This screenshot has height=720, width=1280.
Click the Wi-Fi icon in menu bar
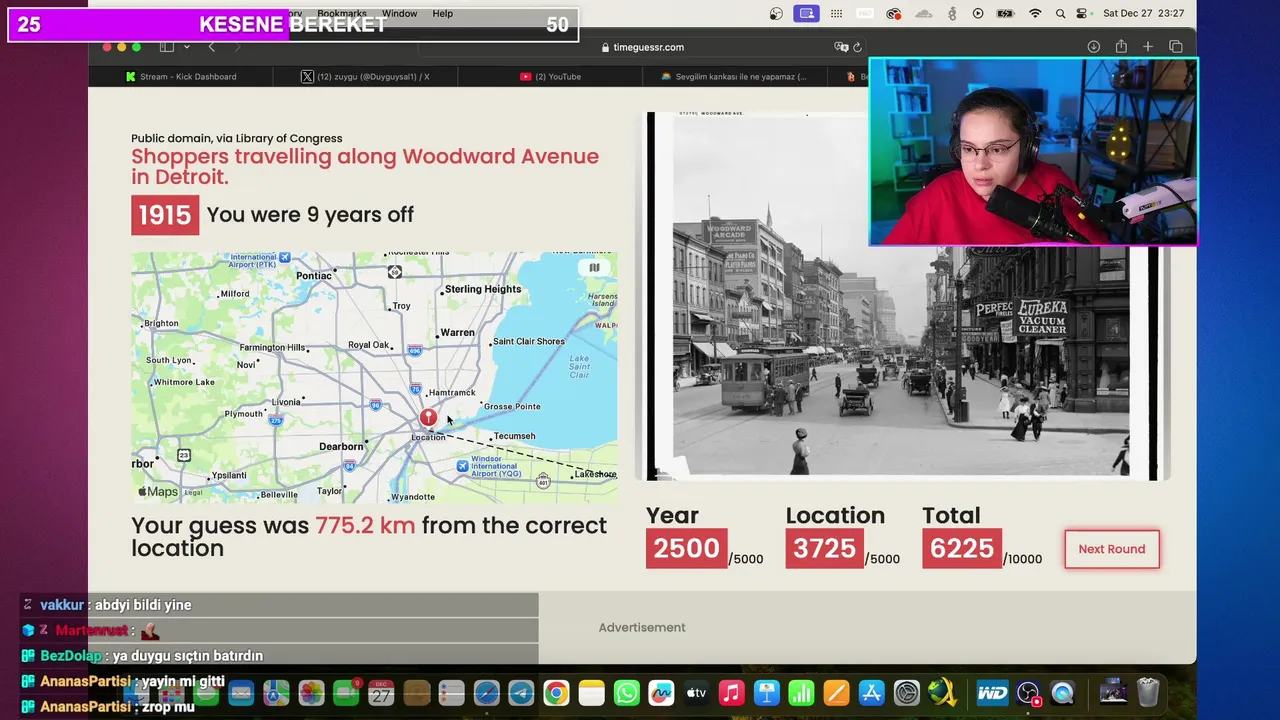click(1035, 14)
